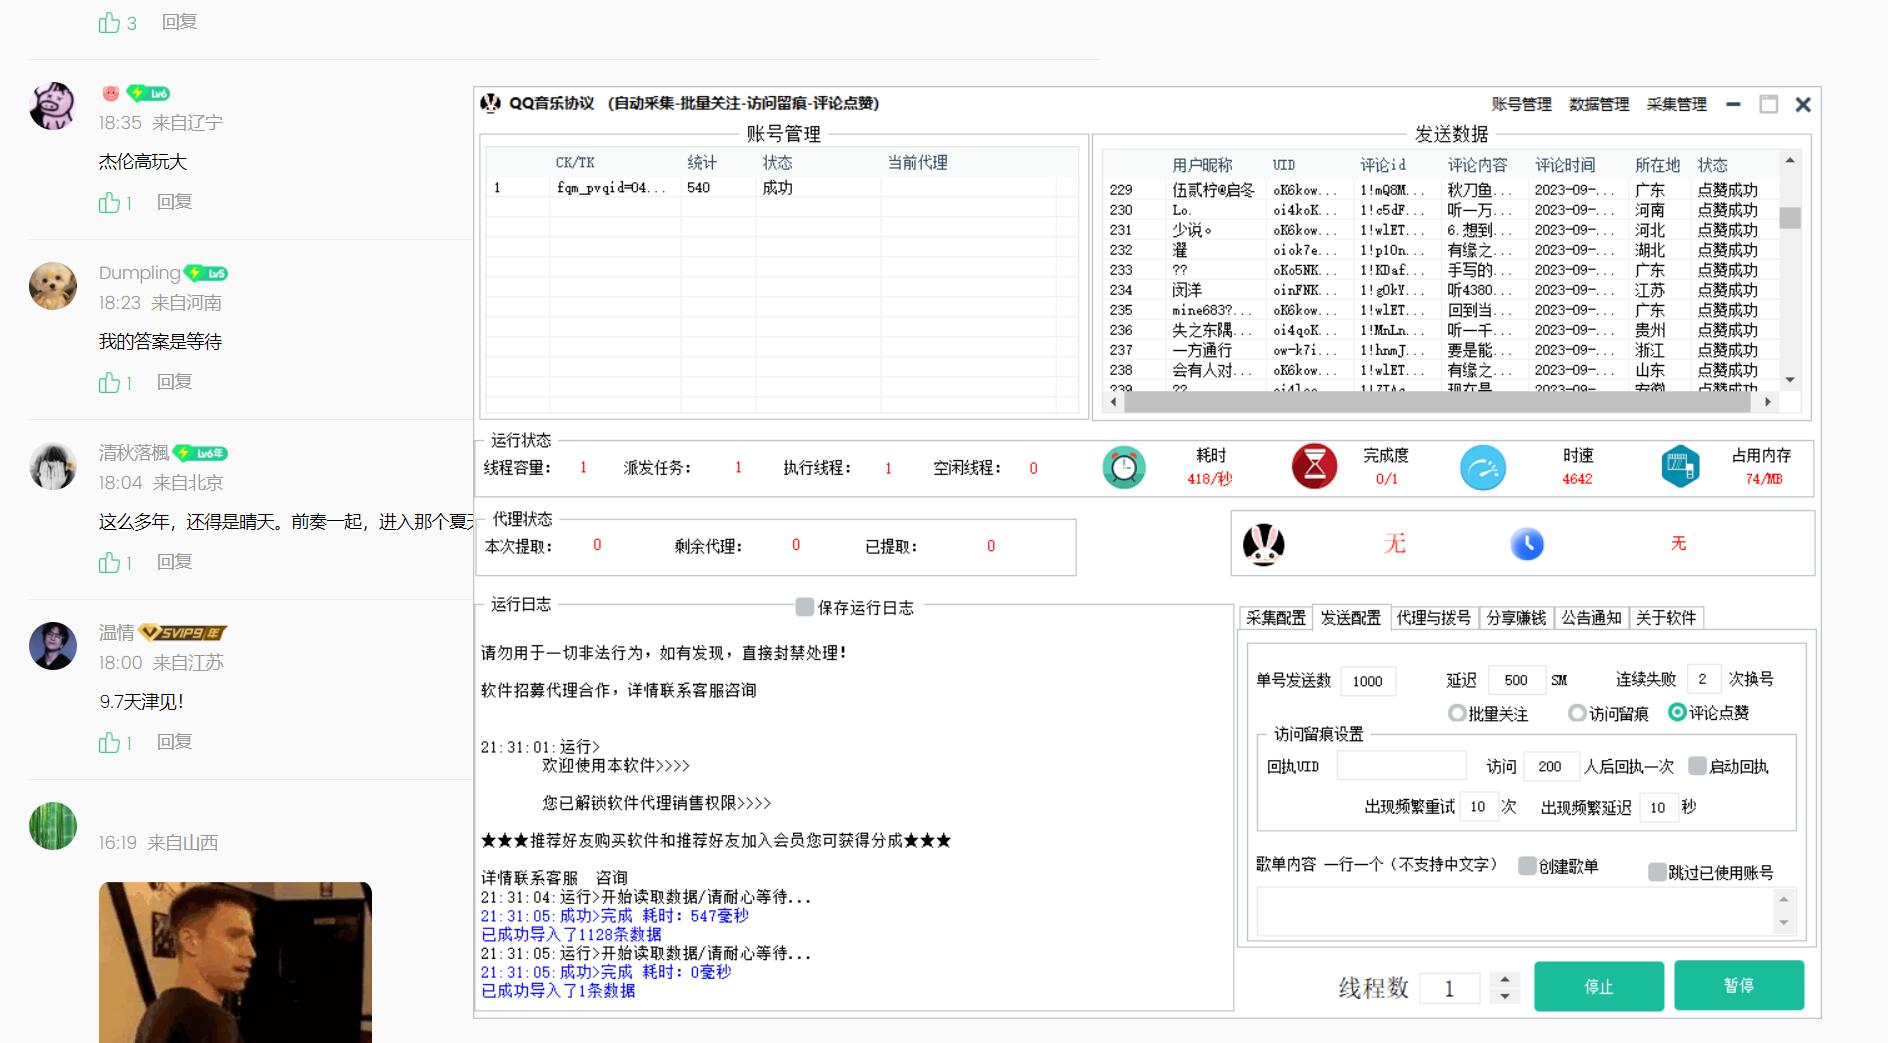The image size is (1888, 1043).
Task: Tick the 启动回执 checkbox
Action: 1697,766
